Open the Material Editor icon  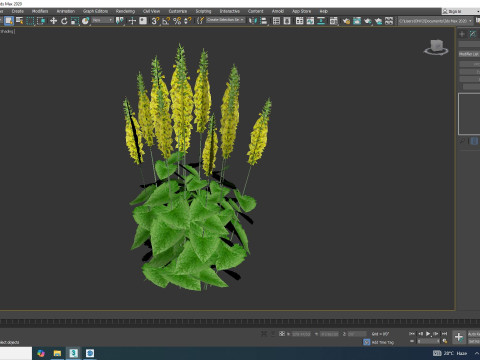coord(333,21)
